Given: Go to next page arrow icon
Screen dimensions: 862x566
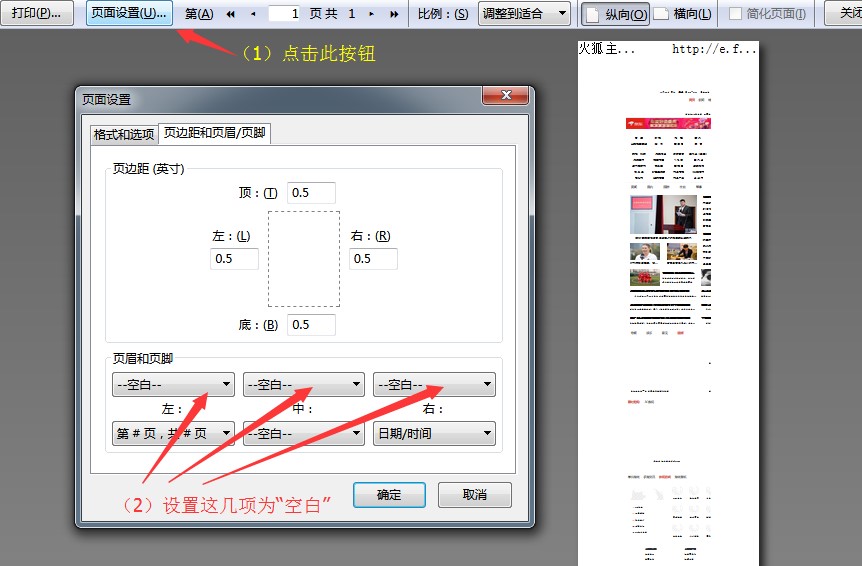Looking at the screenshot, I should tap(372, 14).
